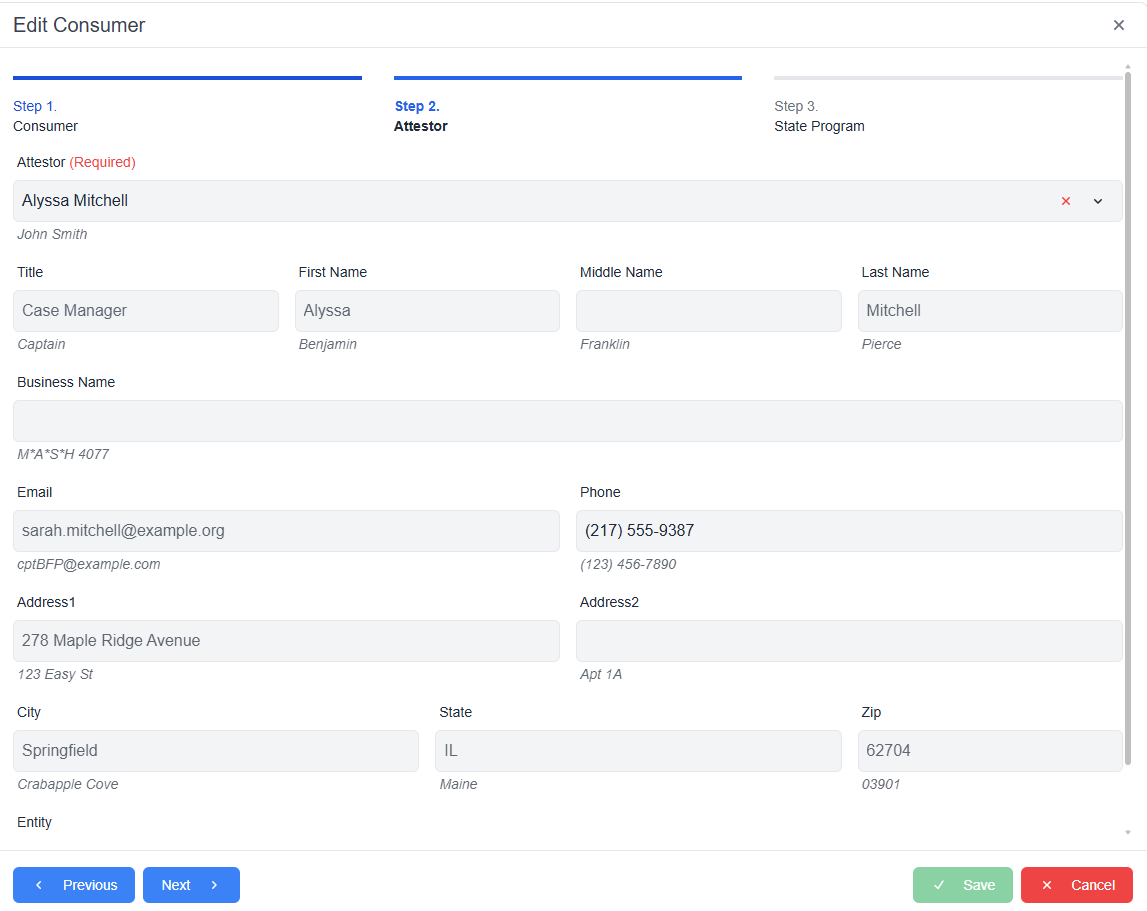Focus the empty Middle Name field
Screen dimensions: 1147x911
(709, 311)
